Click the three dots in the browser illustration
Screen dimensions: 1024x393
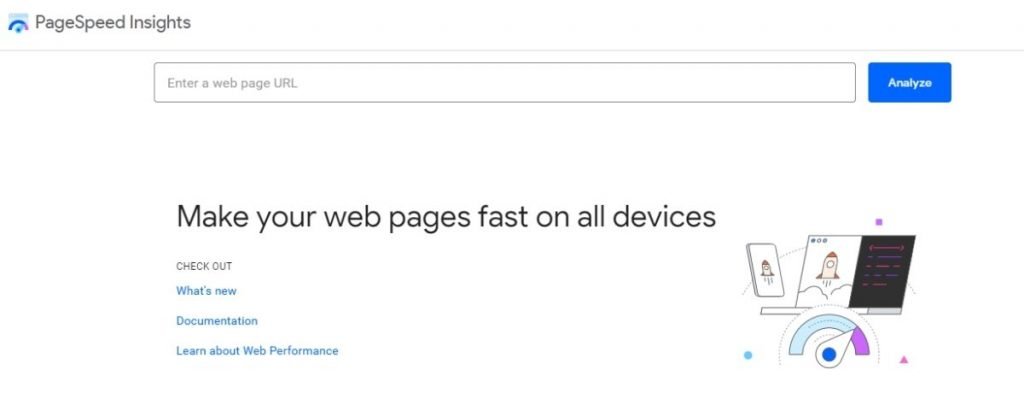818,241
